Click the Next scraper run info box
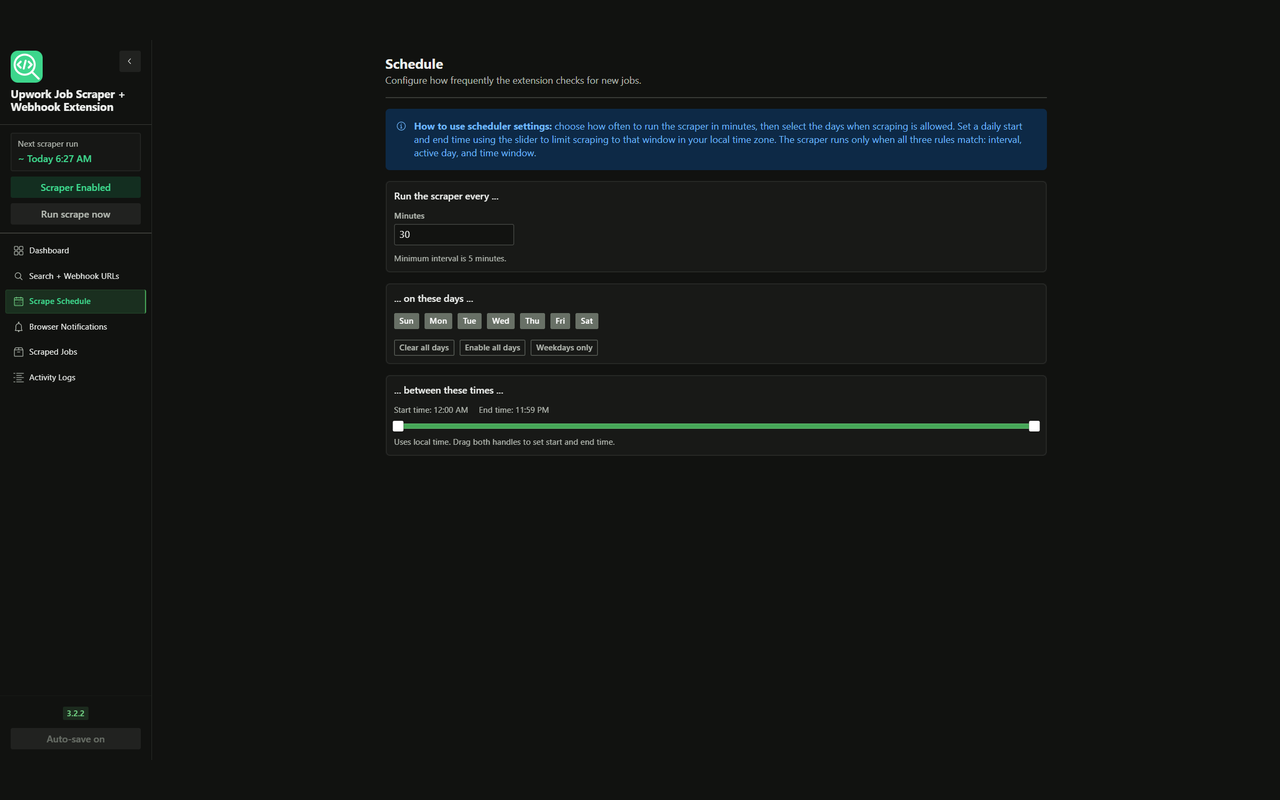The height and width of the screenshot is (800, 1280). pos(76,152)
